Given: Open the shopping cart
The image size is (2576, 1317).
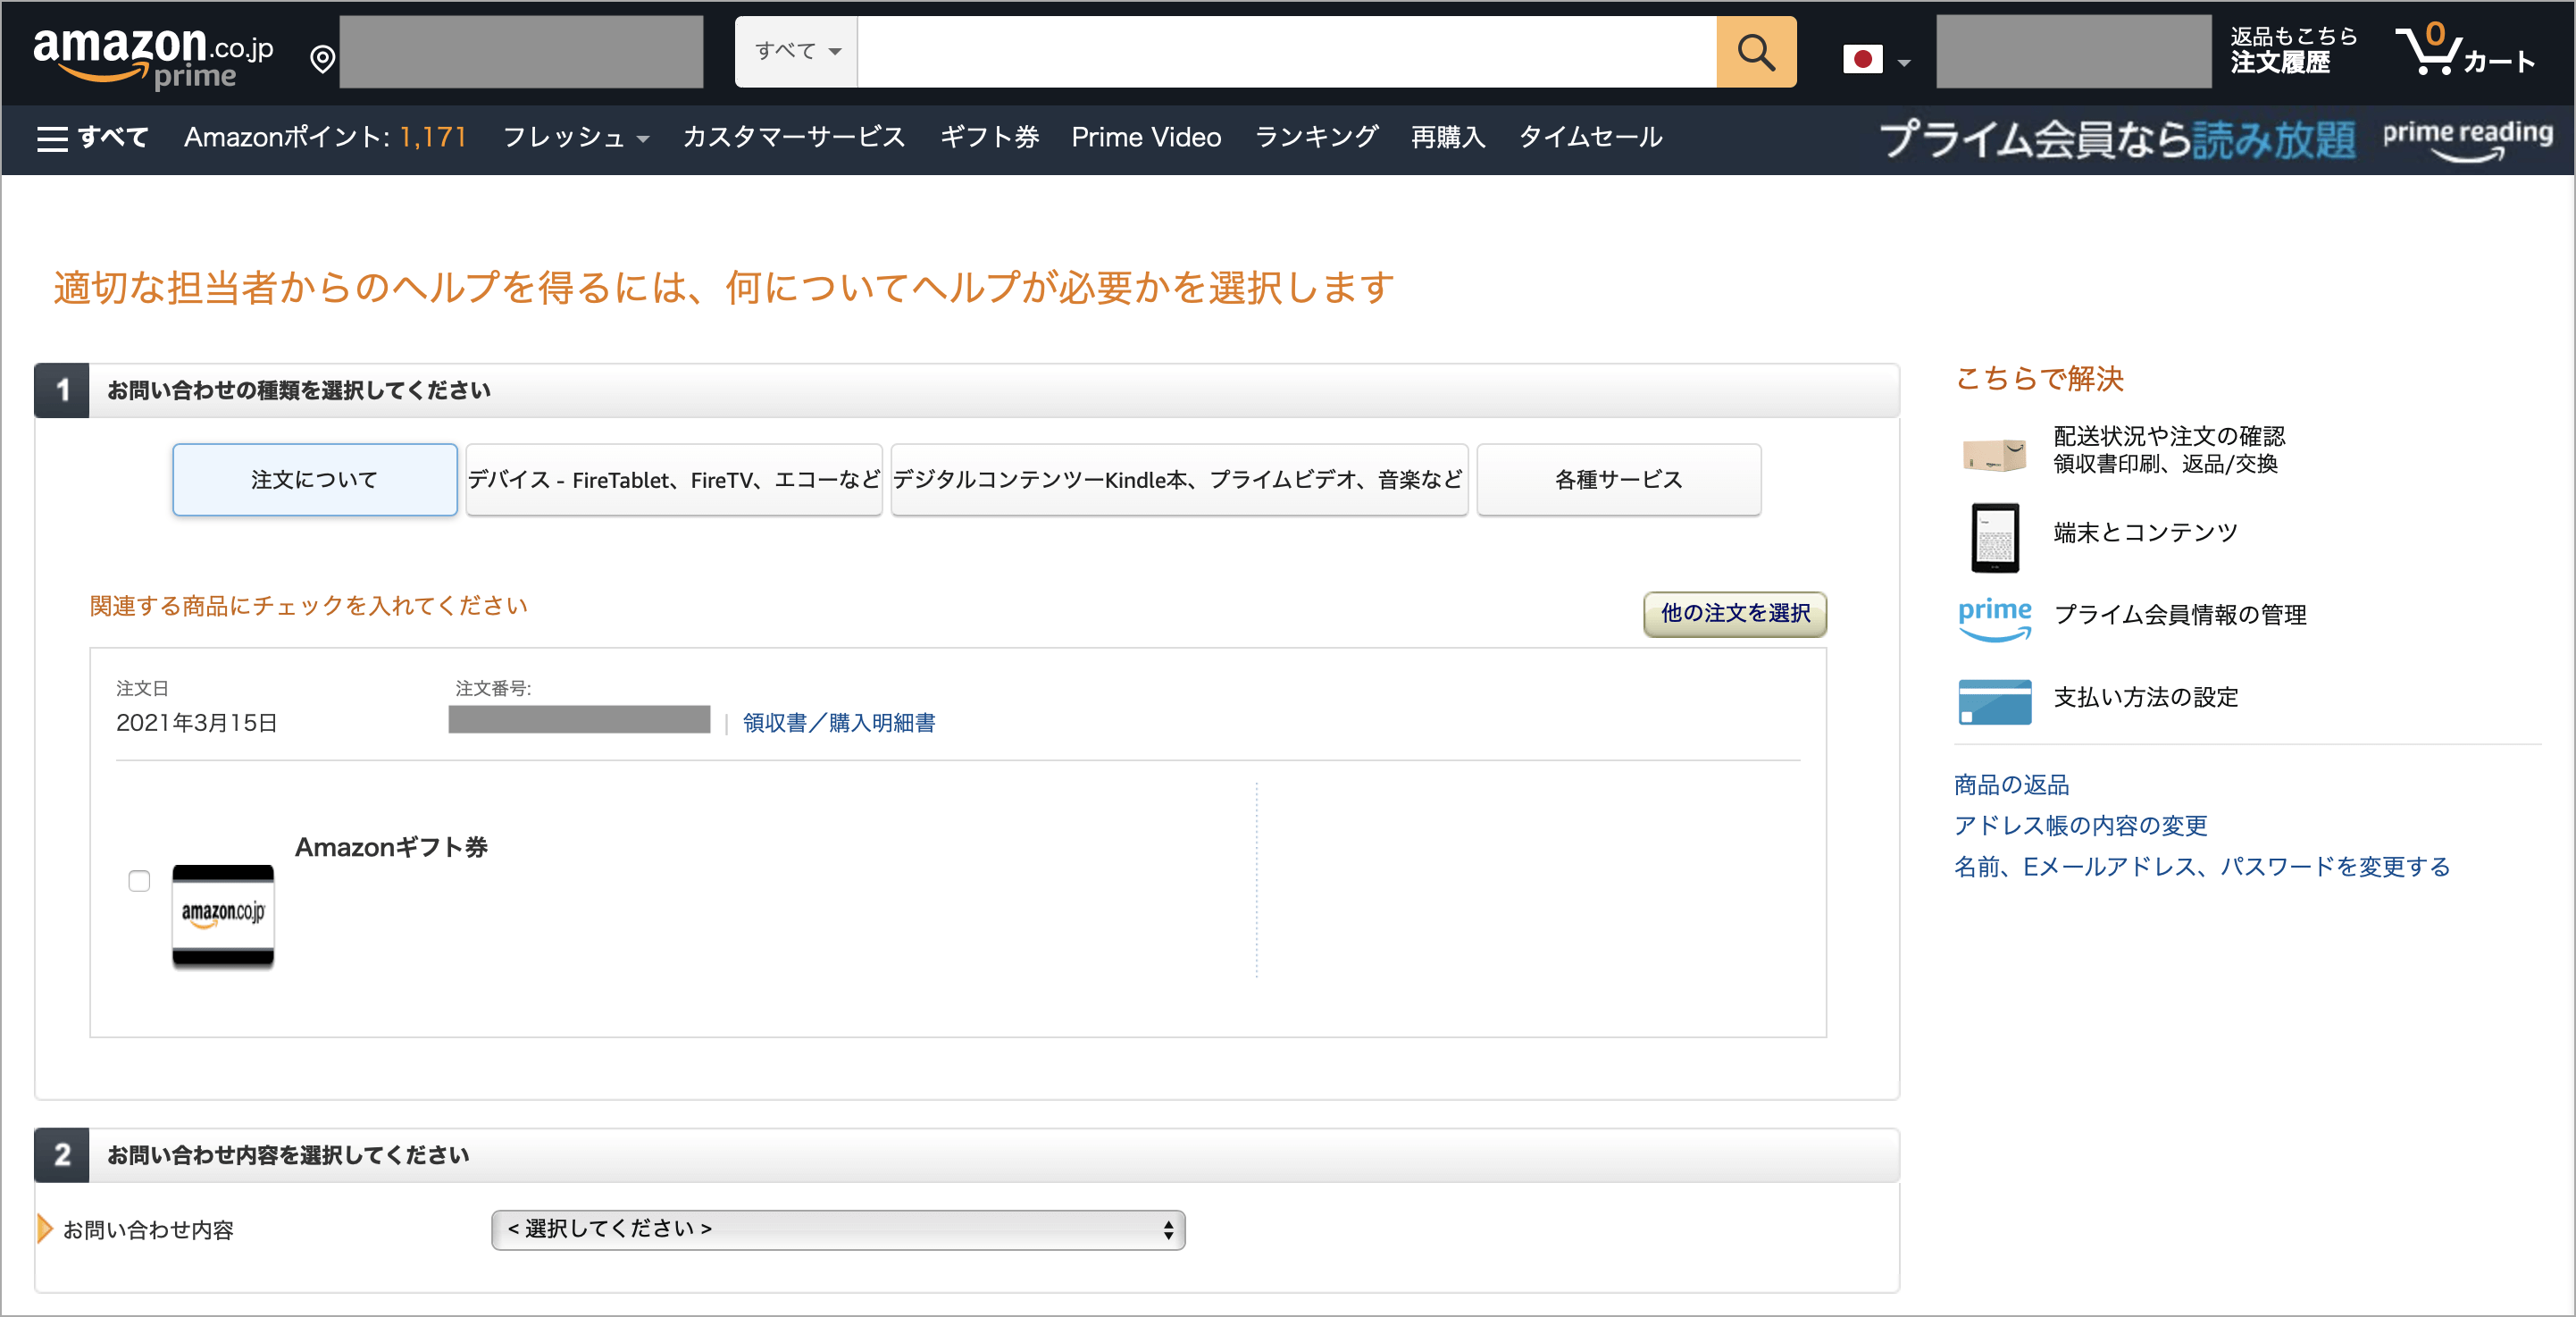Looking at the screenshot, I should (2468, 55).
